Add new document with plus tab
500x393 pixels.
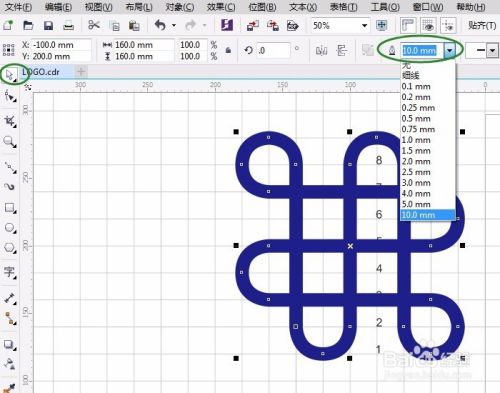(81, 71)
